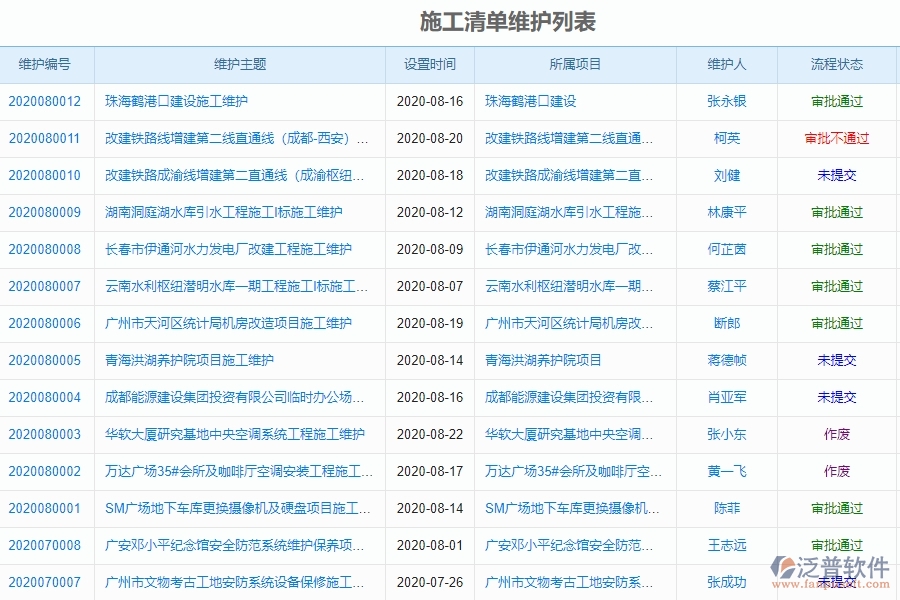The image size is (900, 600).
Task: Click status link 审批通过 for 珠海鹤港口建设施工维护
Action: pos(836,101)
